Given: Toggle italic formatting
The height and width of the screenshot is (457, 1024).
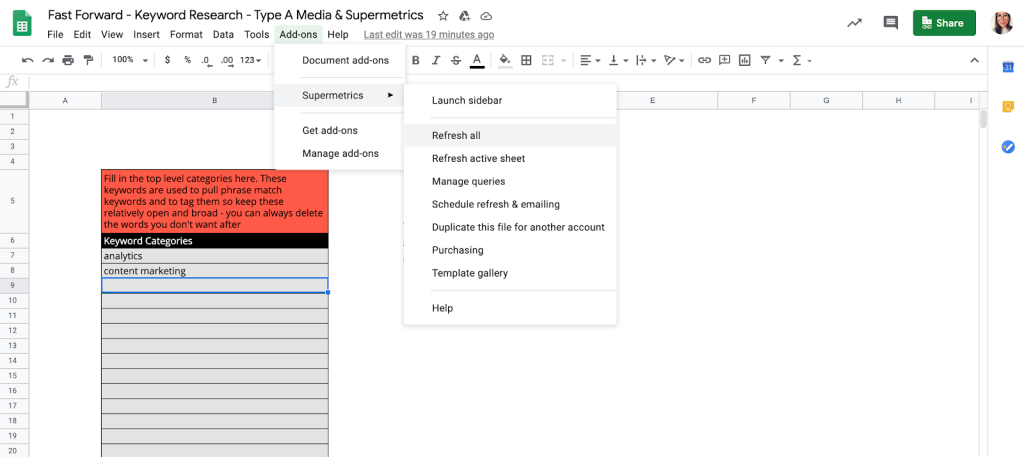Looking at the screenshot, I should tap(436, 60).
